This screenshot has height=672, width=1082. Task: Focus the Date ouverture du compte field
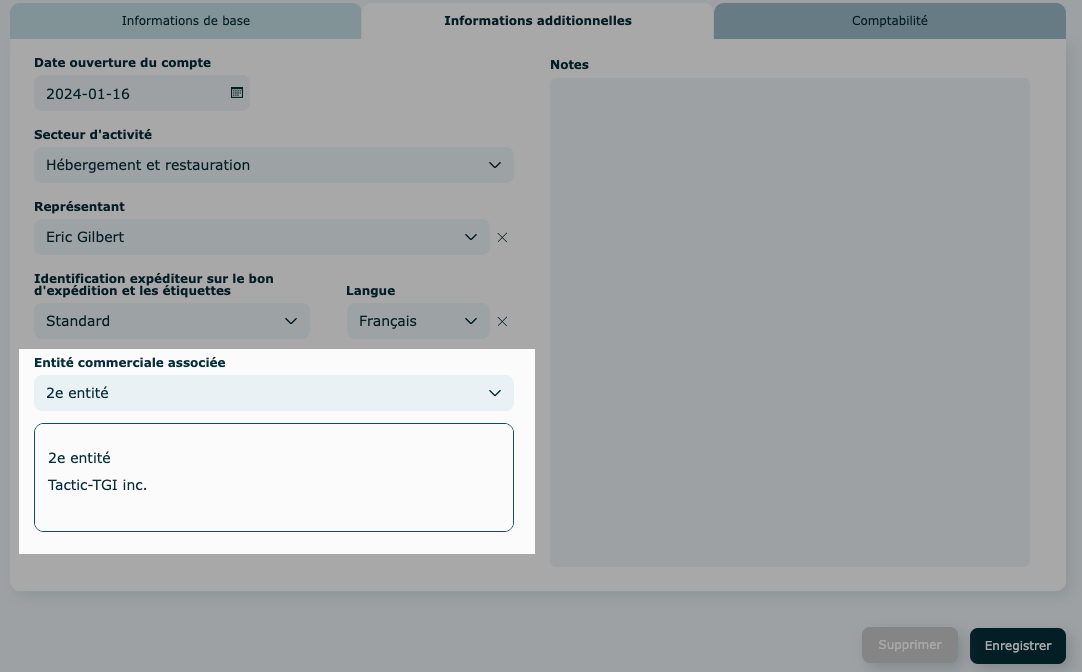pyautogui.click(x=130, y=94)
